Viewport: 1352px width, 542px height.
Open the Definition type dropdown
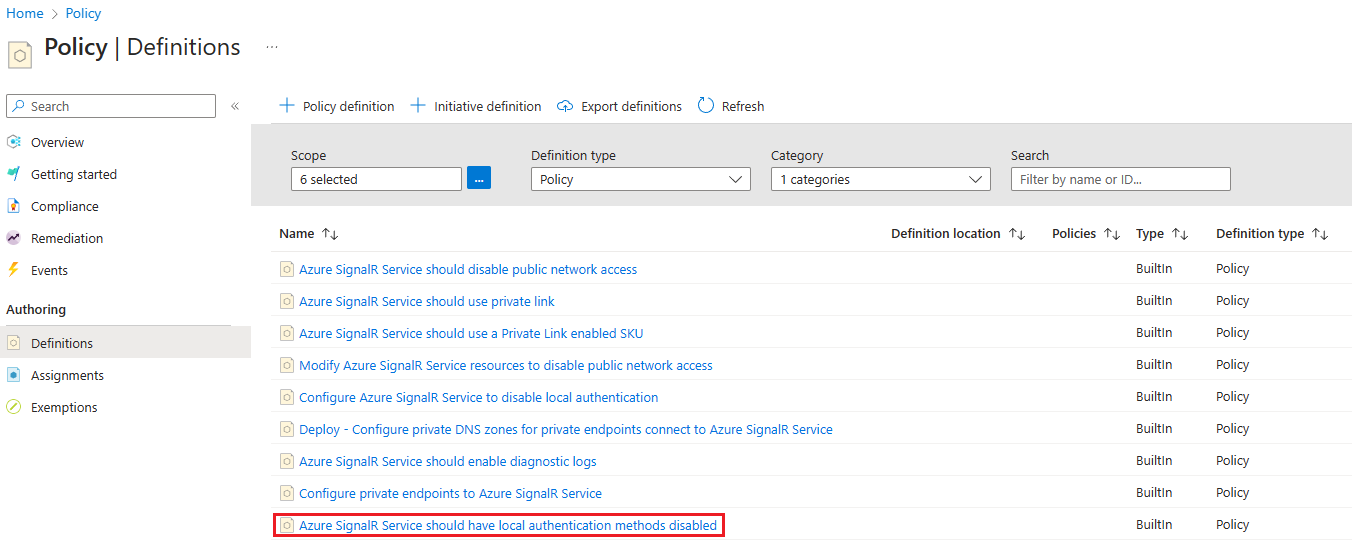(x=640, y=179)
